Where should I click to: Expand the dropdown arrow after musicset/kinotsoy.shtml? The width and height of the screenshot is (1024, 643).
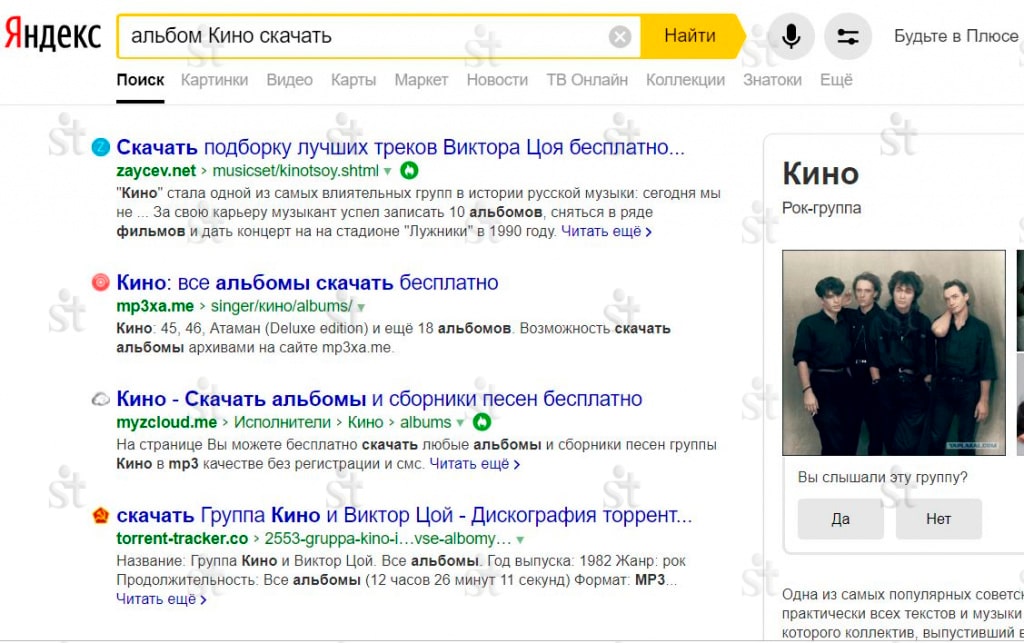(x=387, y=172)
